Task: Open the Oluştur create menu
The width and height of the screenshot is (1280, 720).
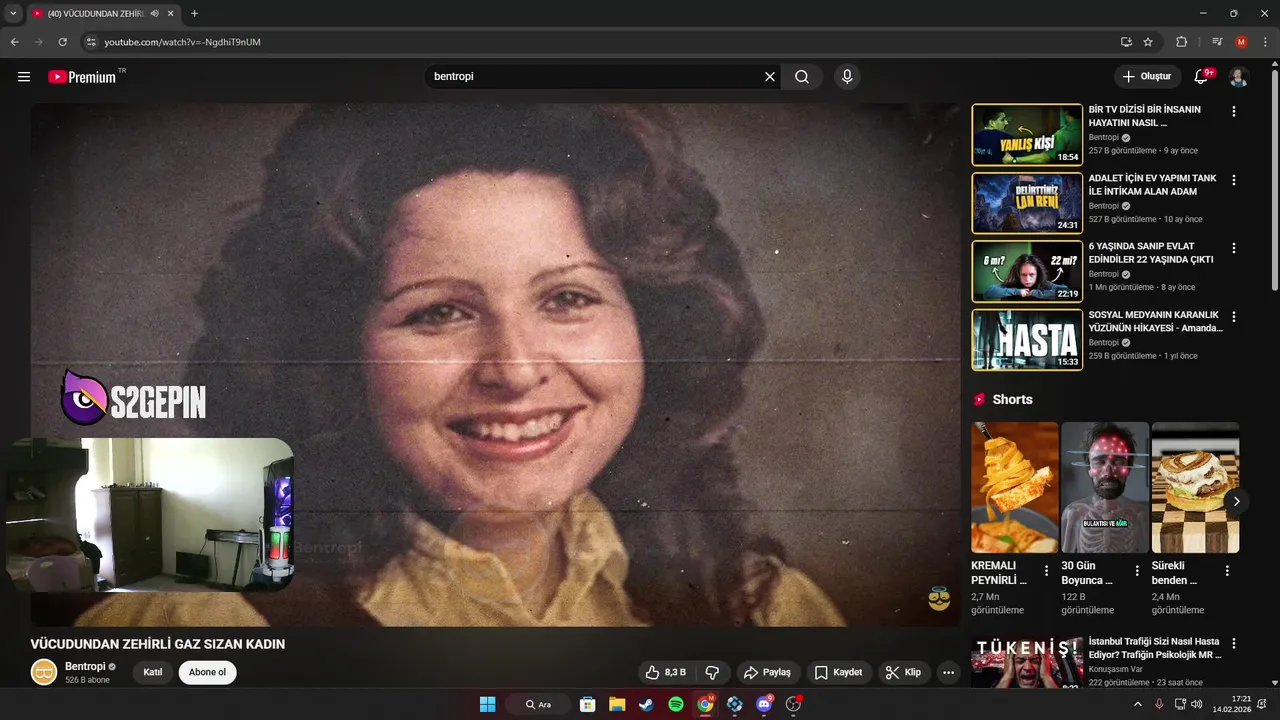Action: pyautogui.click(x=1147, y=77)
